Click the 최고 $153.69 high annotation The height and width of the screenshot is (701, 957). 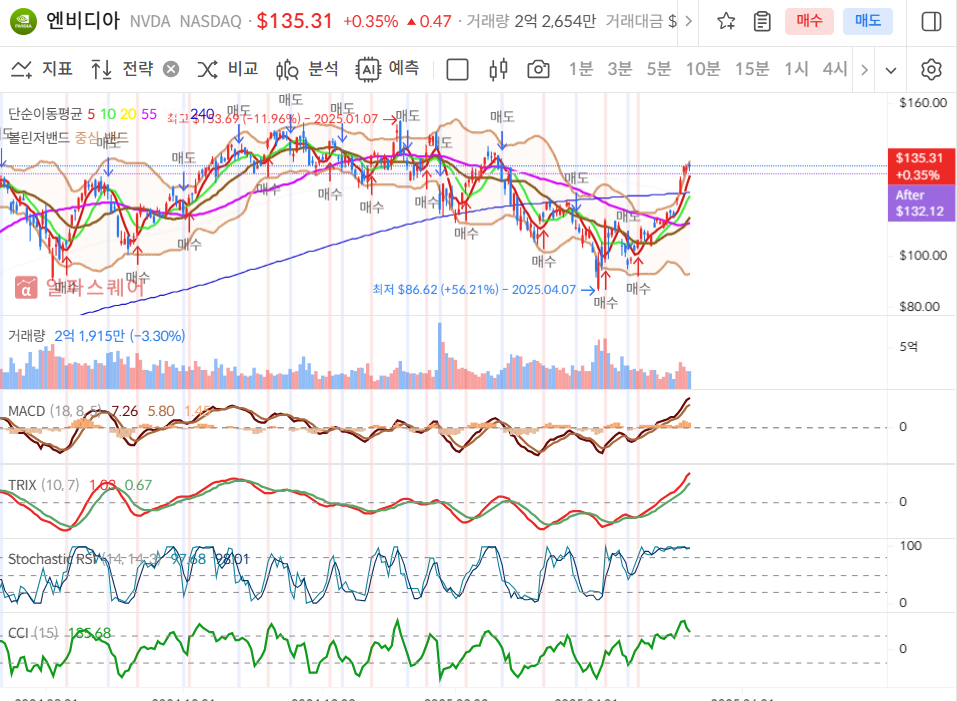click(281, 118)
